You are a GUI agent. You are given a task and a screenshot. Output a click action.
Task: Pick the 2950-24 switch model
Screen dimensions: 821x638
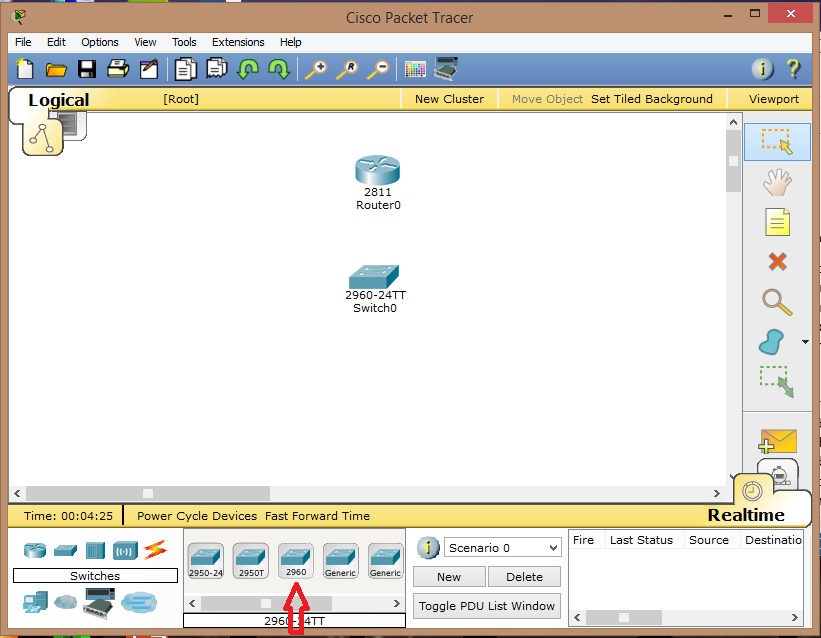(x=206, y=561)
